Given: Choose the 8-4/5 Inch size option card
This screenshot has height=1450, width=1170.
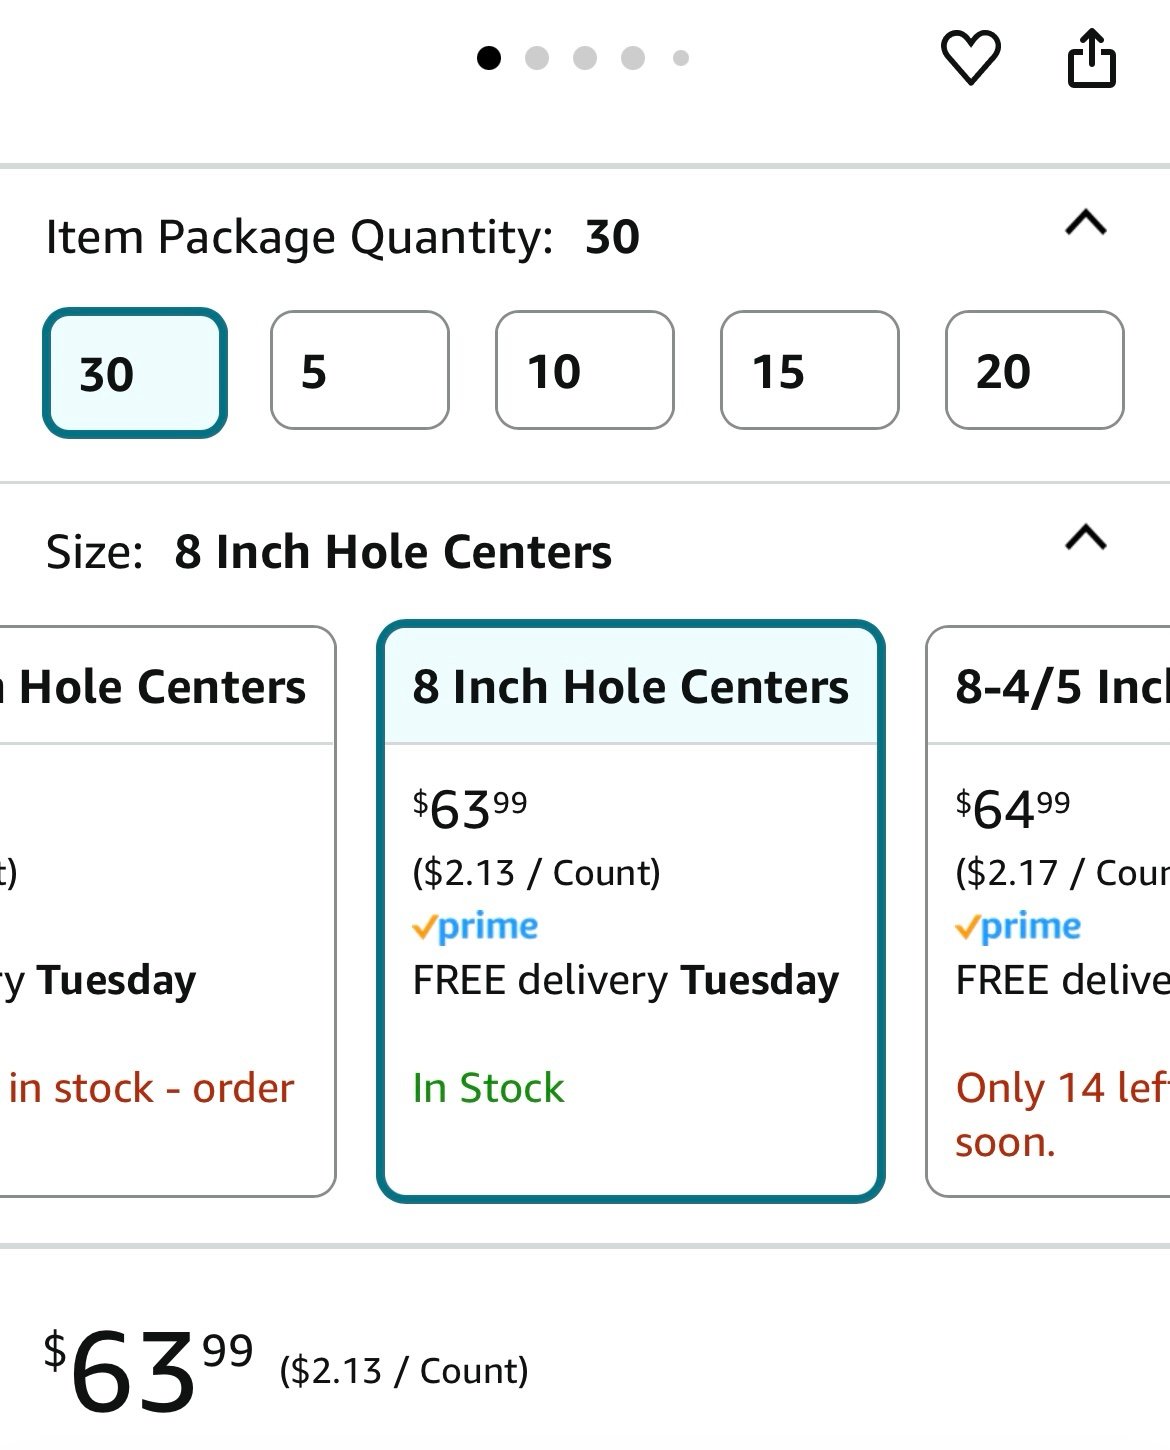Looking at the screenshot, I should [1048, 911].
